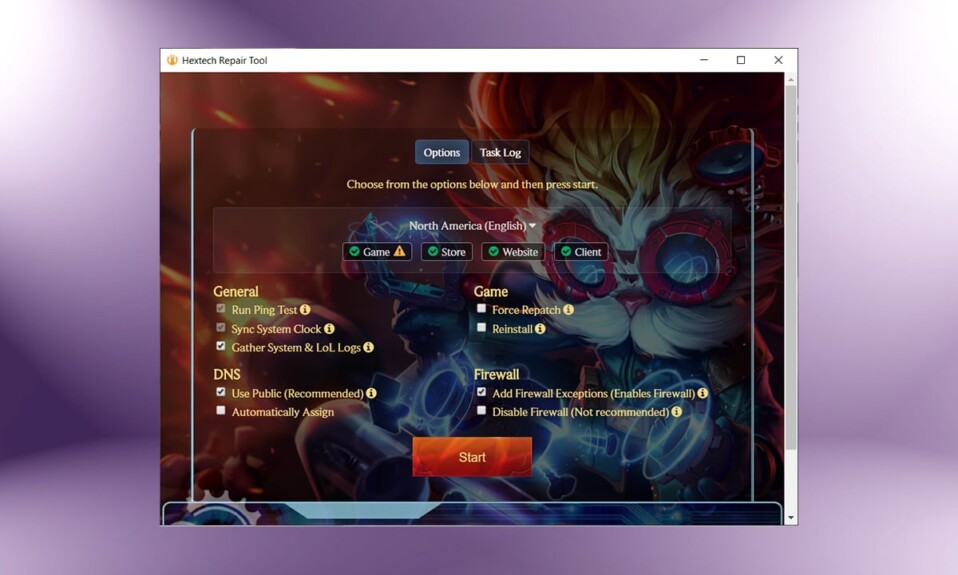Click the green check icon on Website status

pos(494,251)
